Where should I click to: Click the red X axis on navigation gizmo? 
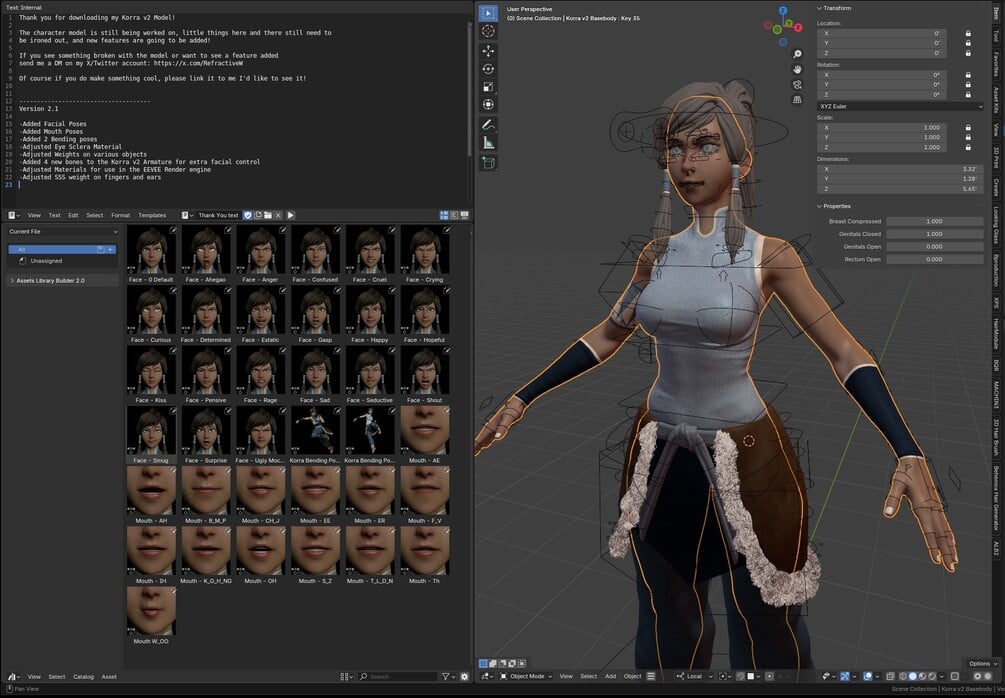click(798, 28)
